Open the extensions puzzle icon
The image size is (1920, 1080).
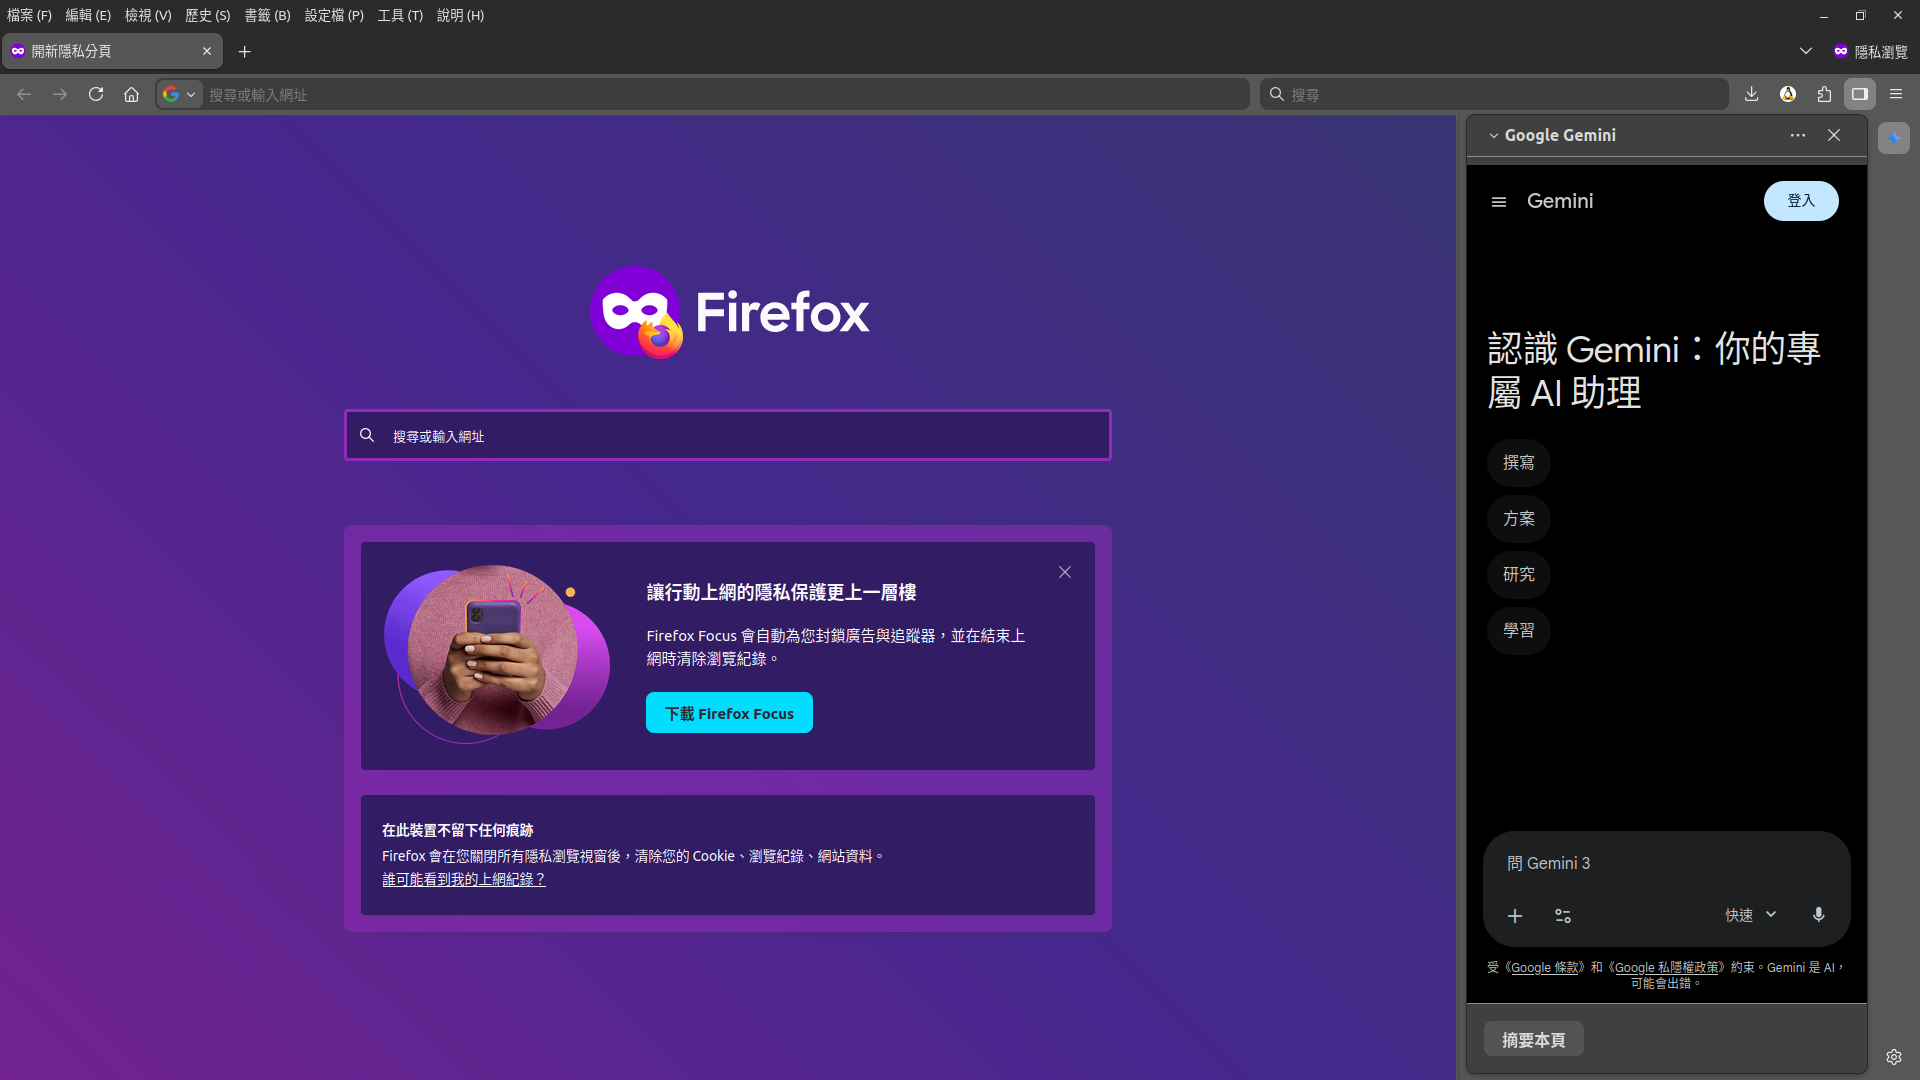(x=1824, y=94)
